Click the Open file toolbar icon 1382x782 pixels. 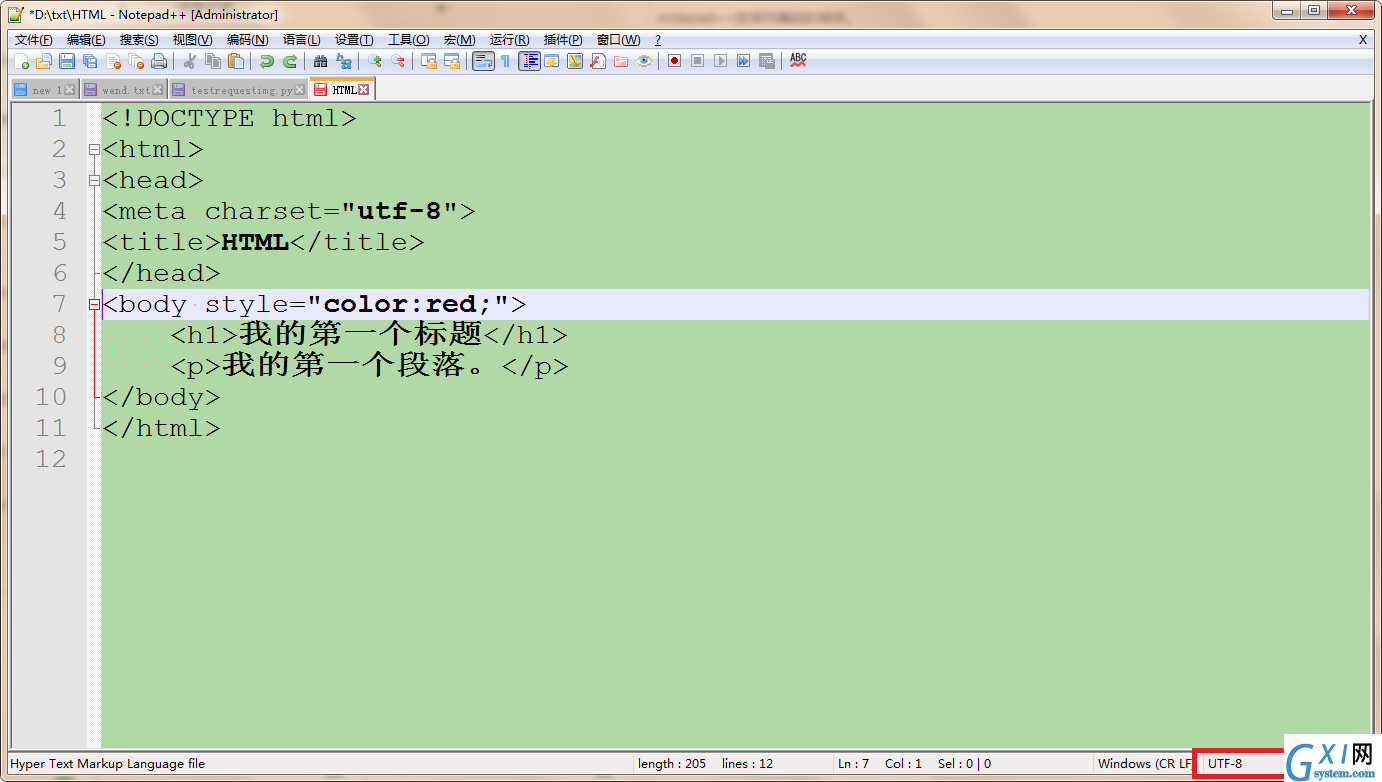(x=44, y=61)
